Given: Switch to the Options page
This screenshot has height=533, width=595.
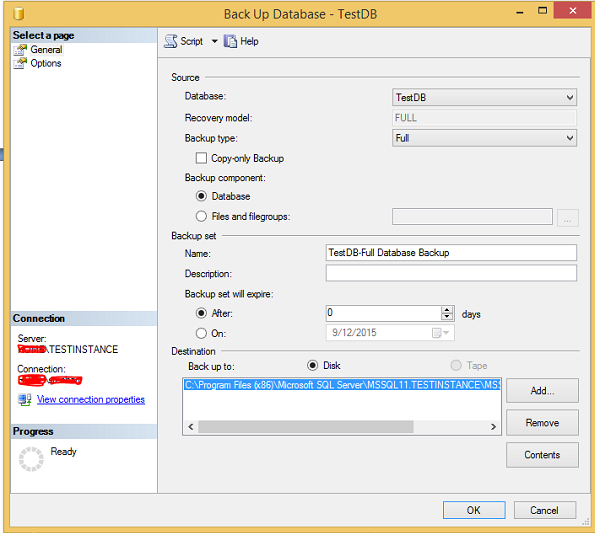Looking at the screenshot, I should 46,63.
